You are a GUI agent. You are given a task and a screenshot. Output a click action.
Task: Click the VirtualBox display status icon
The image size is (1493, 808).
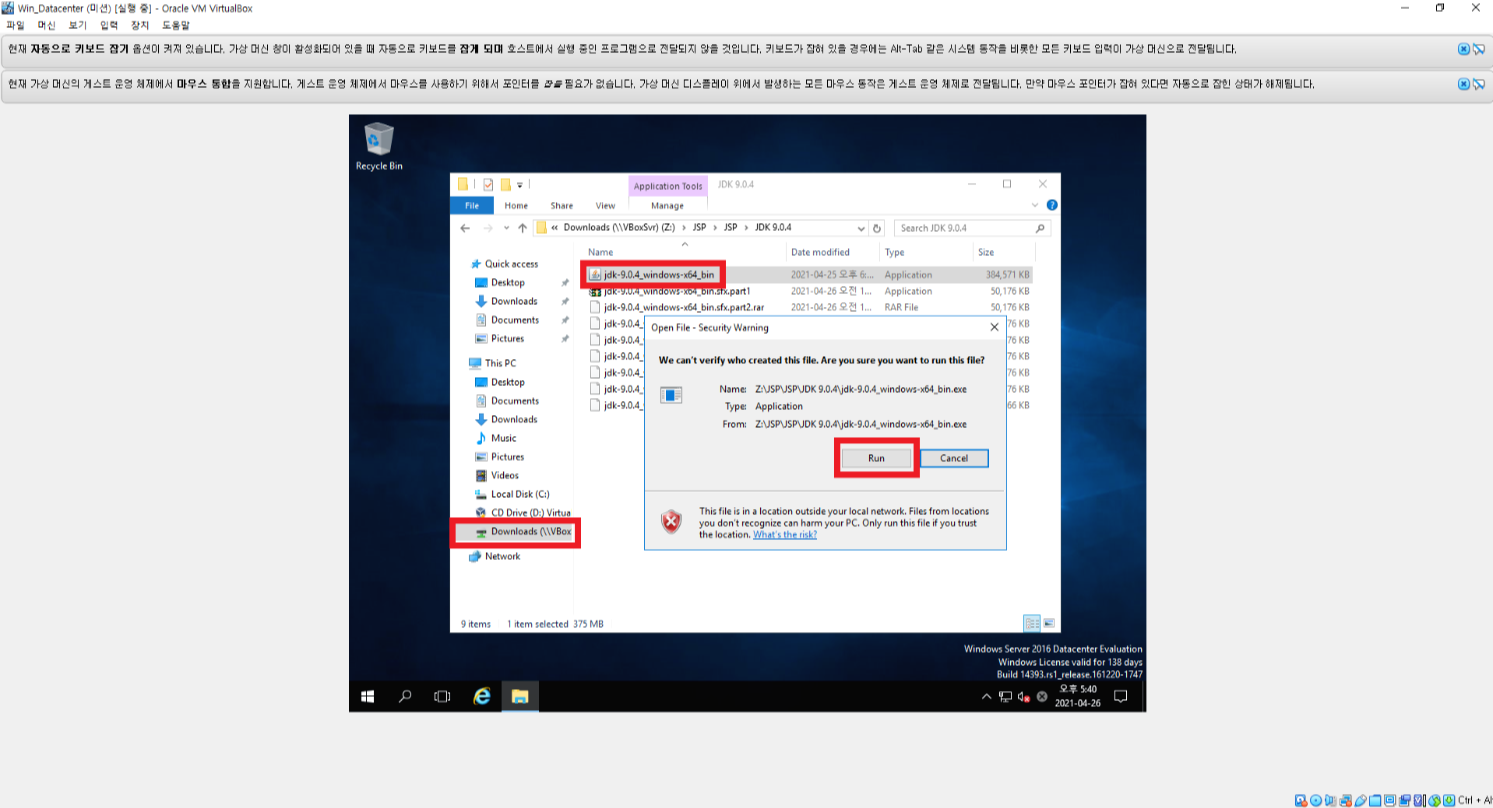(1390, 800)
